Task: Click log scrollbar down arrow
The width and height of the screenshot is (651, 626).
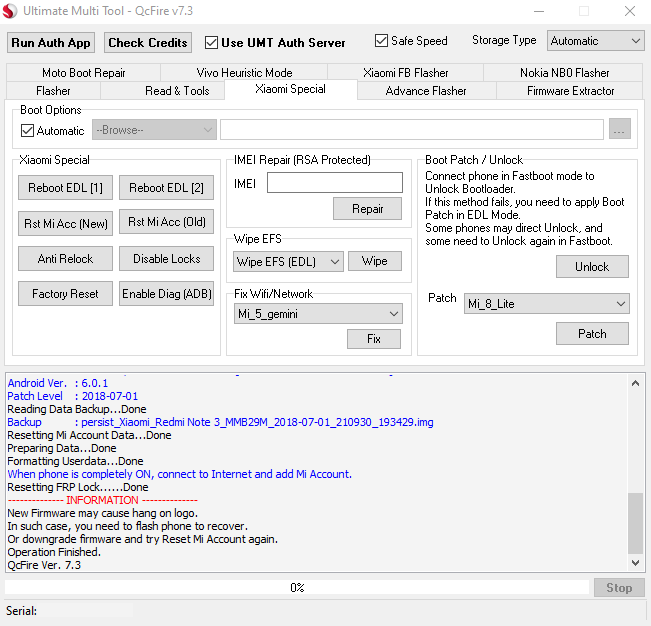Action: coord(635,562)
